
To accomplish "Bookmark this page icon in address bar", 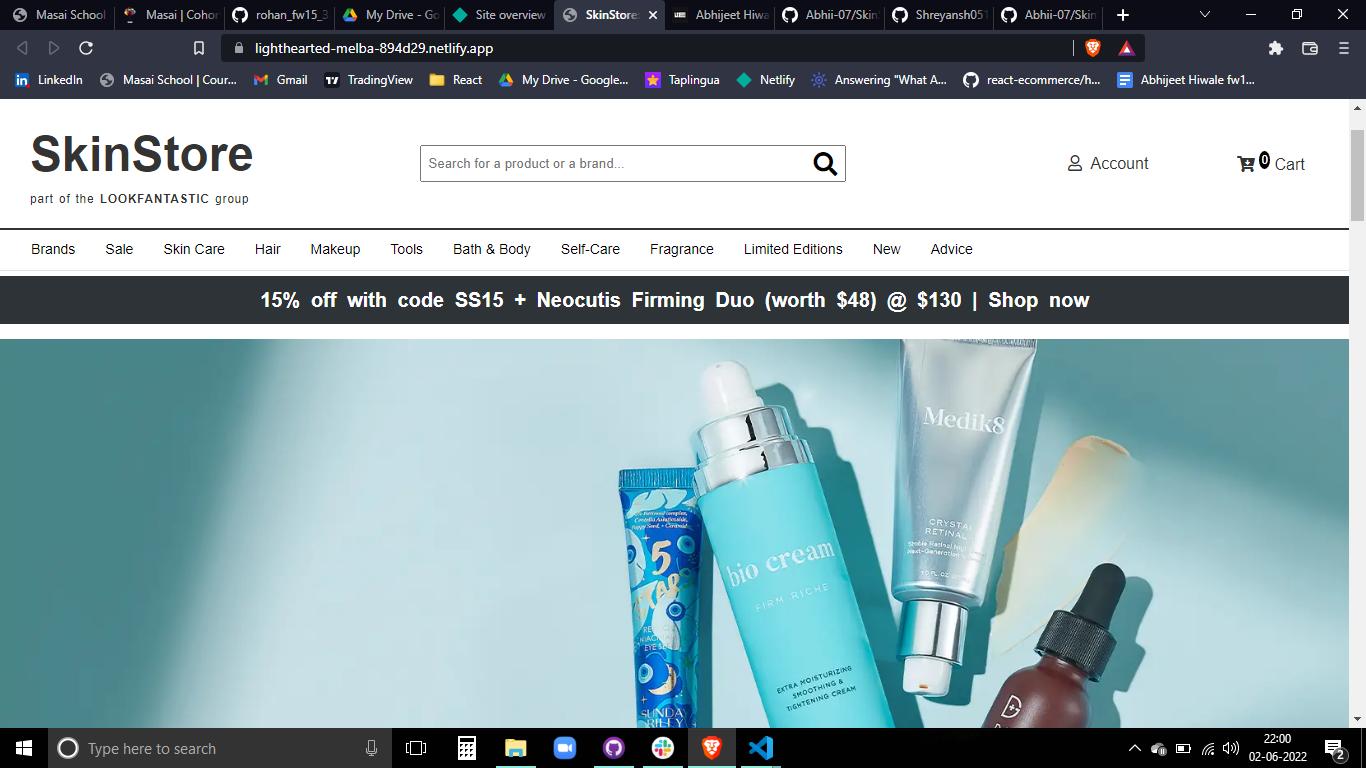I will pyautogui.click(x=199, y=48).
